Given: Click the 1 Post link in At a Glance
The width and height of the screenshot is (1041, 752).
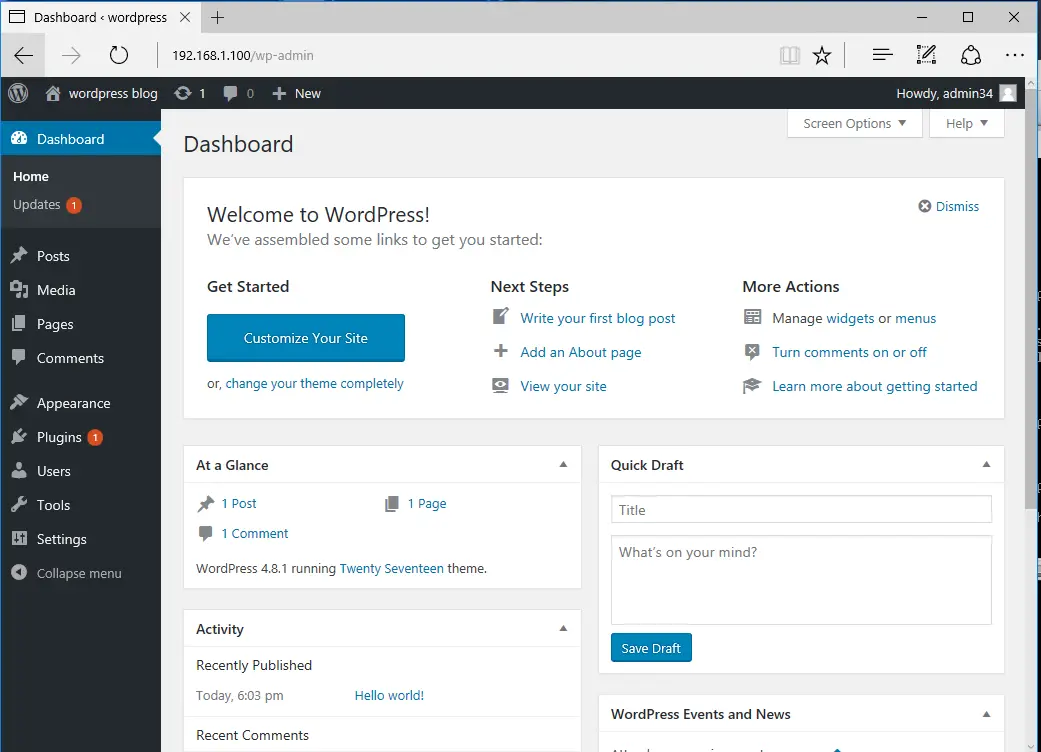Looking at the screenshot, I should [x=238, y=503].
